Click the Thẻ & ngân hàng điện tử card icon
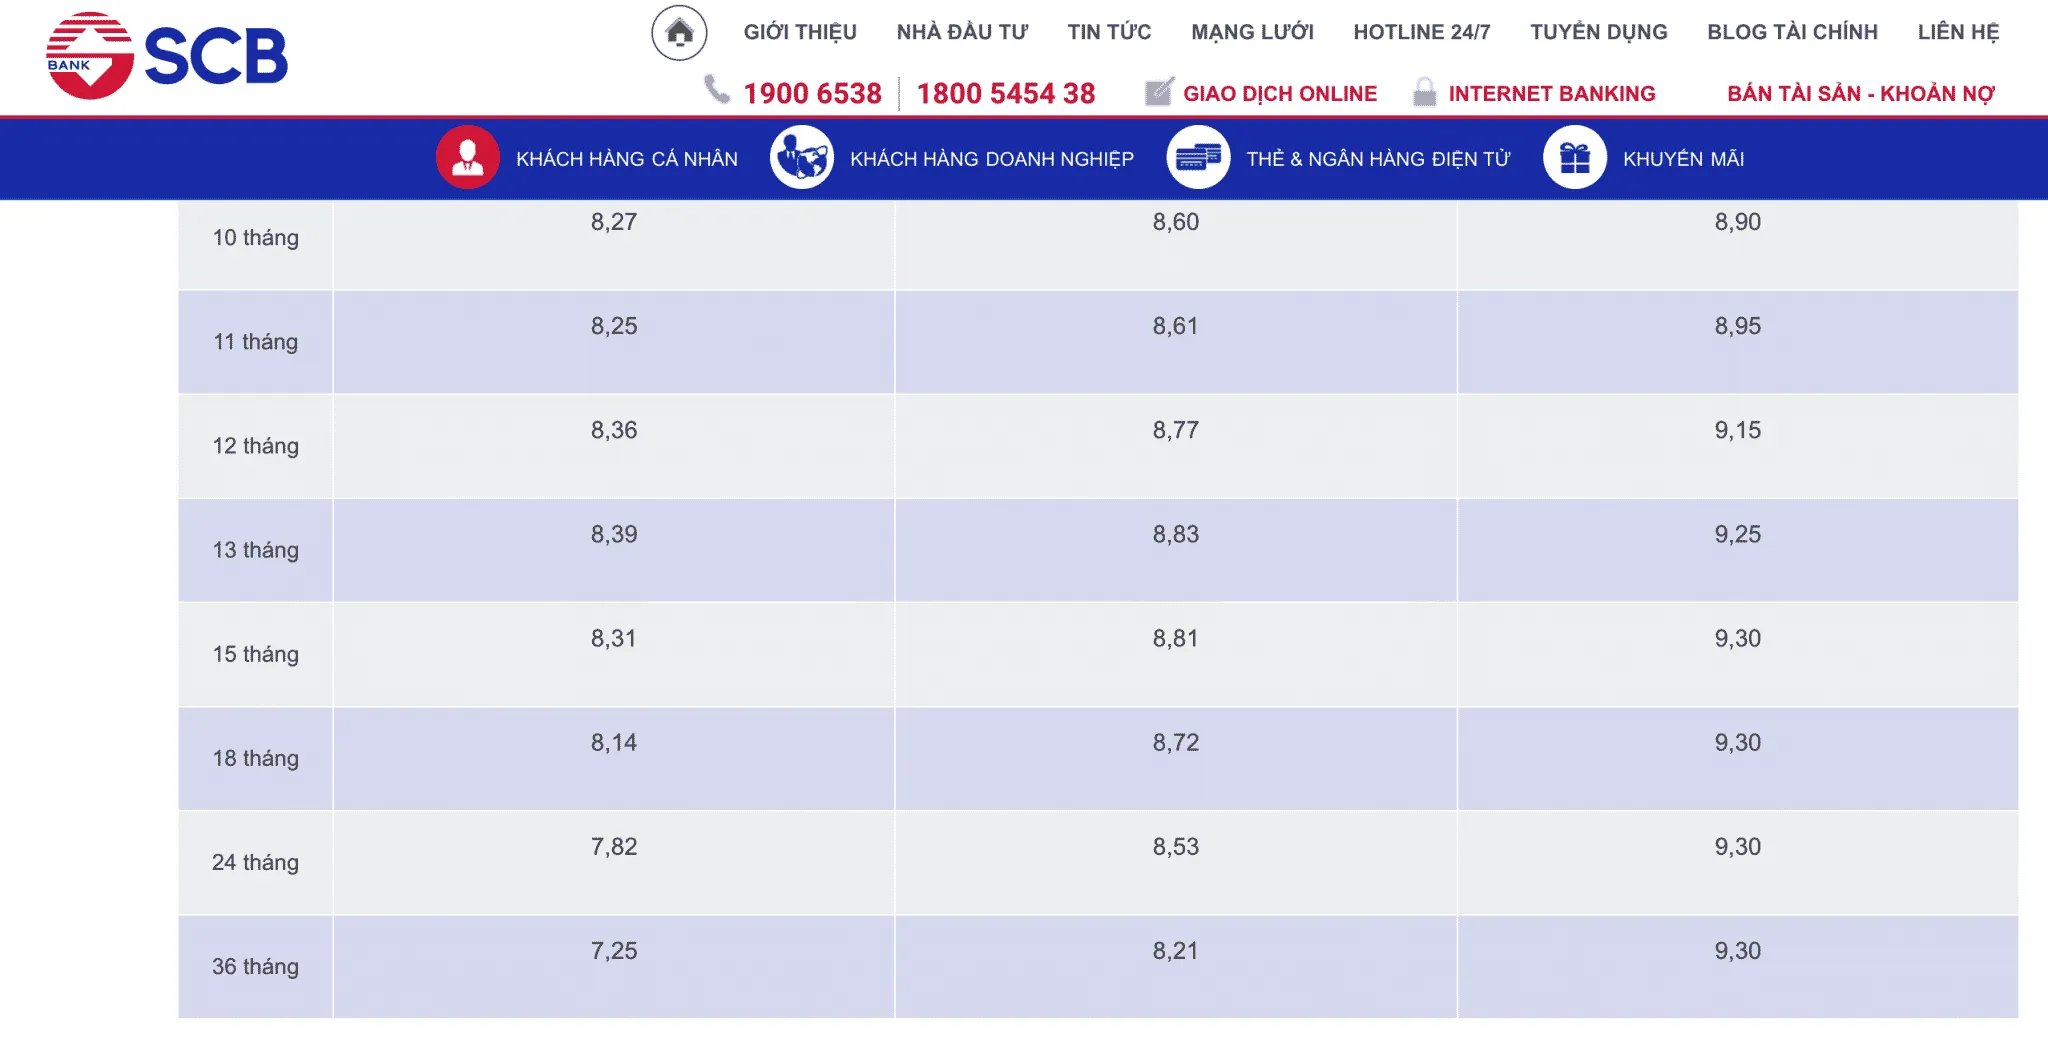Image resolution: width=2048 pixels, height=1059 pixels. [1198, 158]
